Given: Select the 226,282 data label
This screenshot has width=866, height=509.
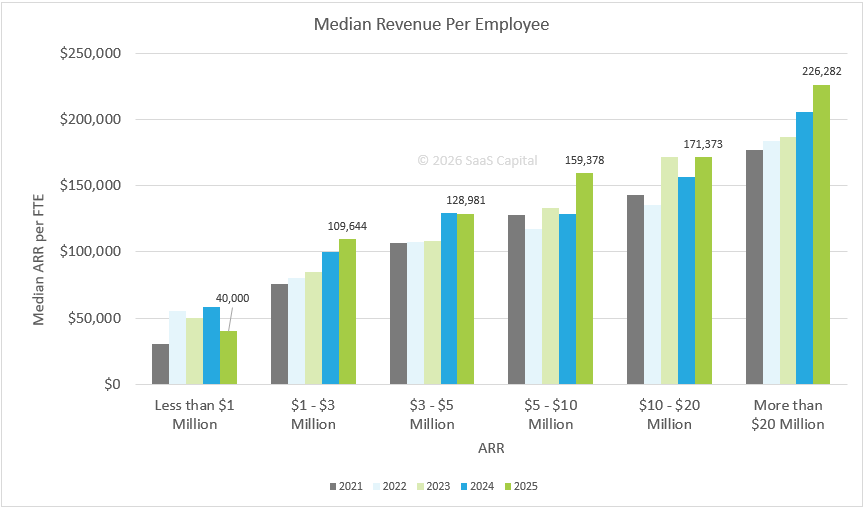Looking at the screenshot, I should tap(822, 71).
